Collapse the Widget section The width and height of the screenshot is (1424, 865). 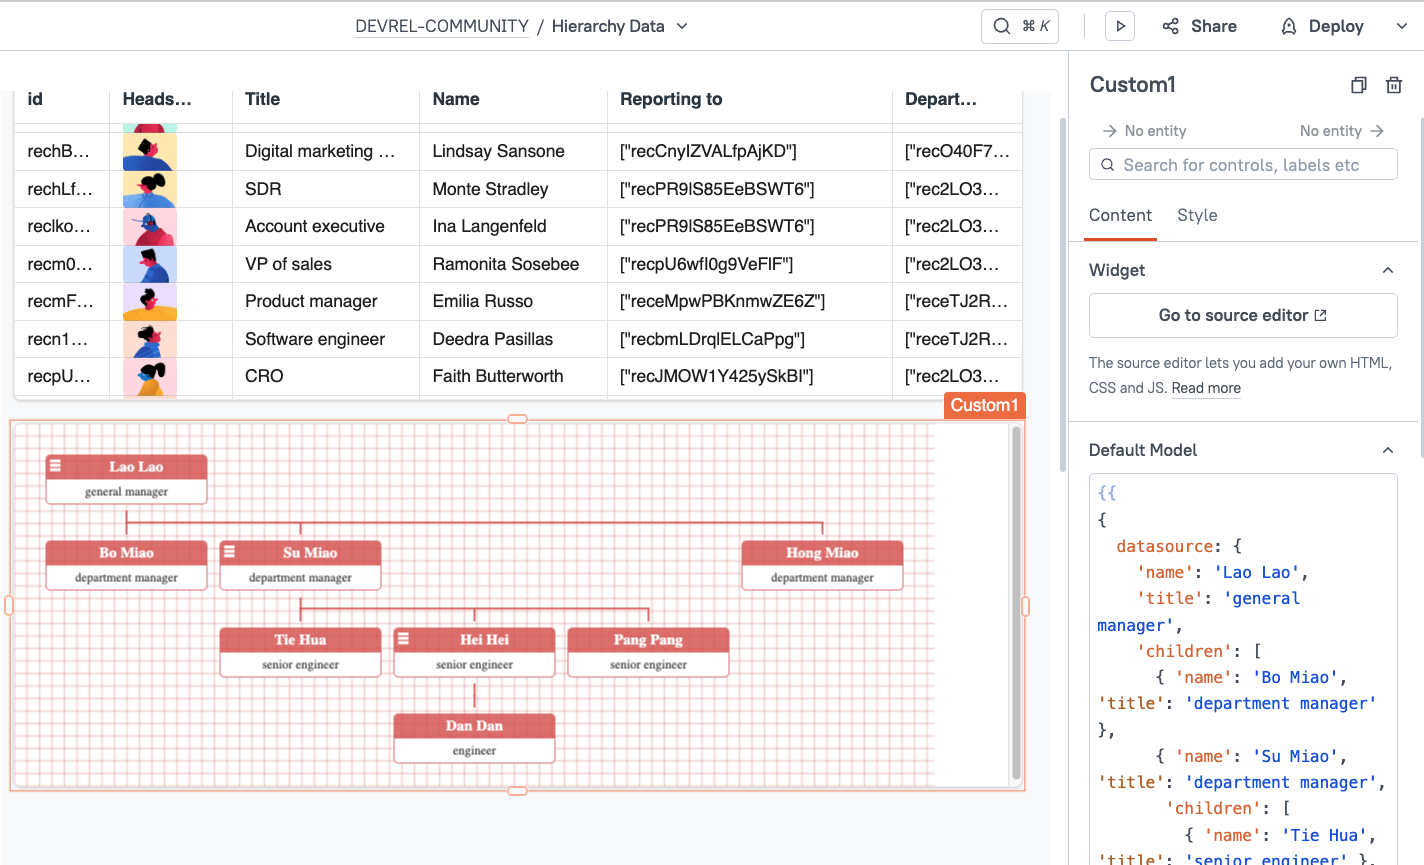click(x=1387, y=270)
